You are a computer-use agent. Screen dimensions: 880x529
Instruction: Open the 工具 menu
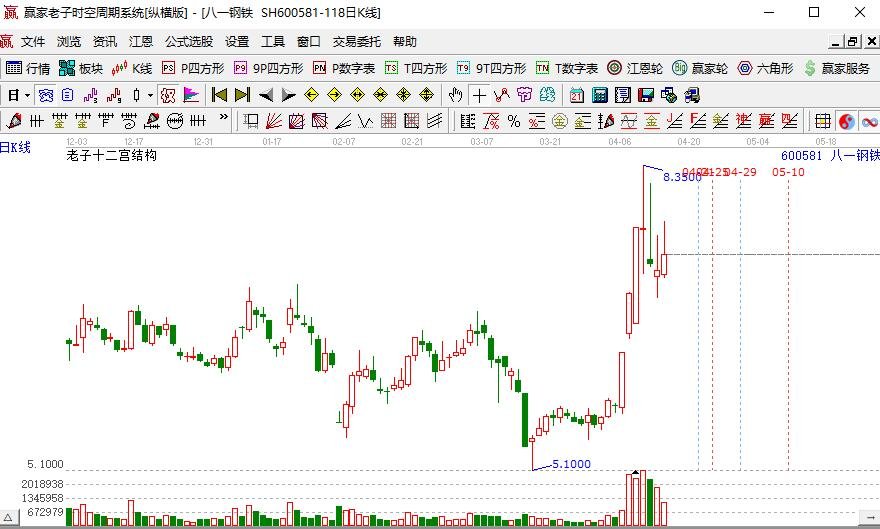coord(273,42)
